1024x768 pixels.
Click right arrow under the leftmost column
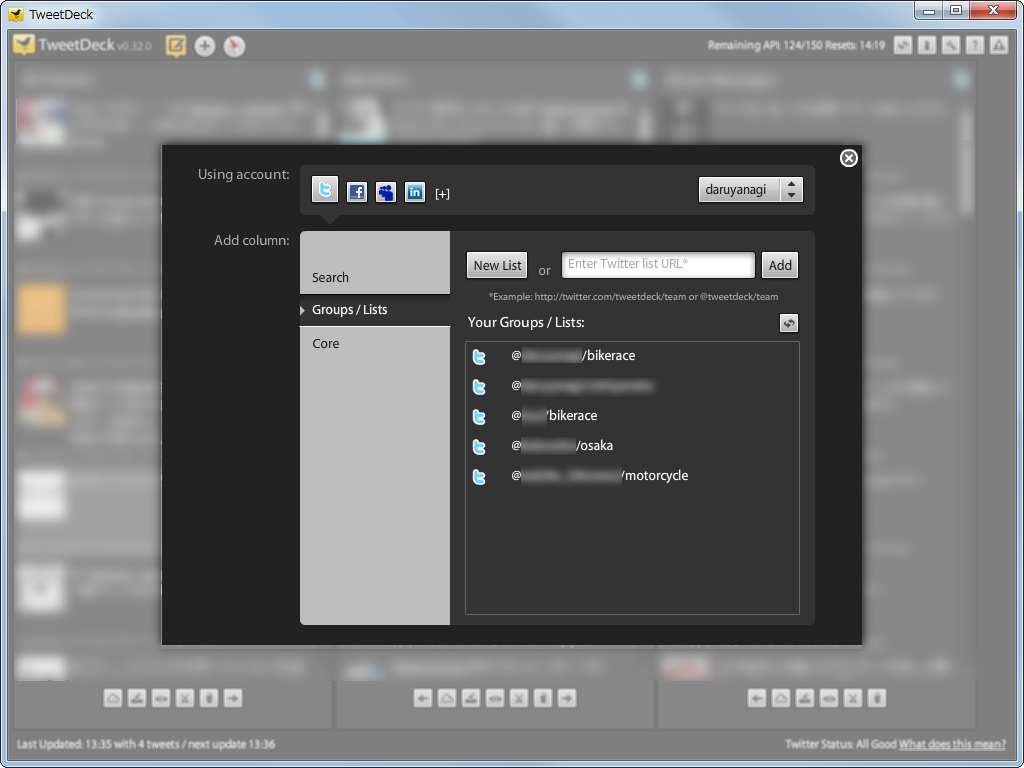(x=232, y=698)
